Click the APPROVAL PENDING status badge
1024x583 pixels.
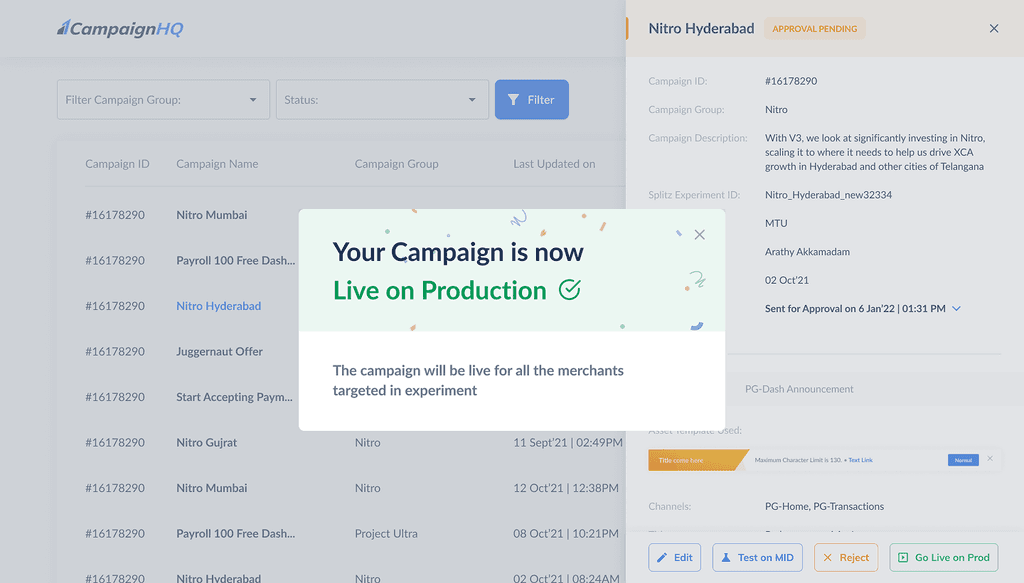coord(814,29)
